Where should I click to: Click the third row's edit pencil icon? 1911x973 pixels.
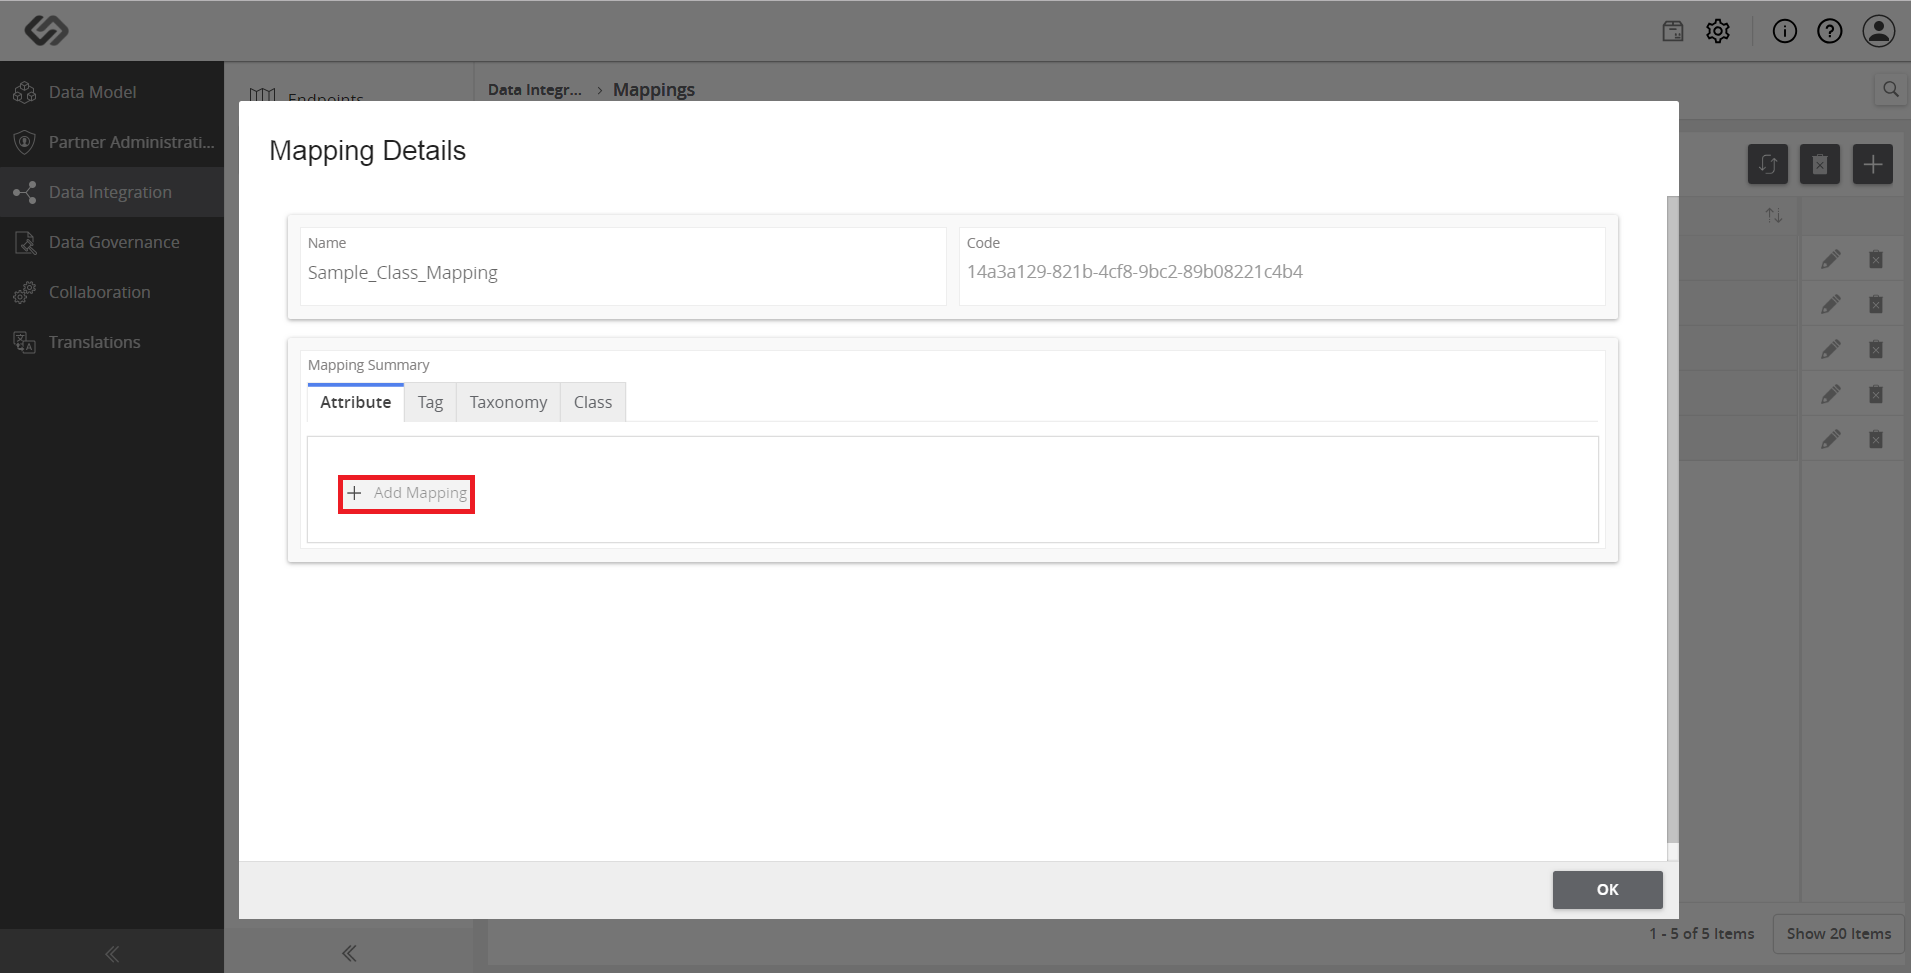pyautogui.click(x=1831, y=349)
